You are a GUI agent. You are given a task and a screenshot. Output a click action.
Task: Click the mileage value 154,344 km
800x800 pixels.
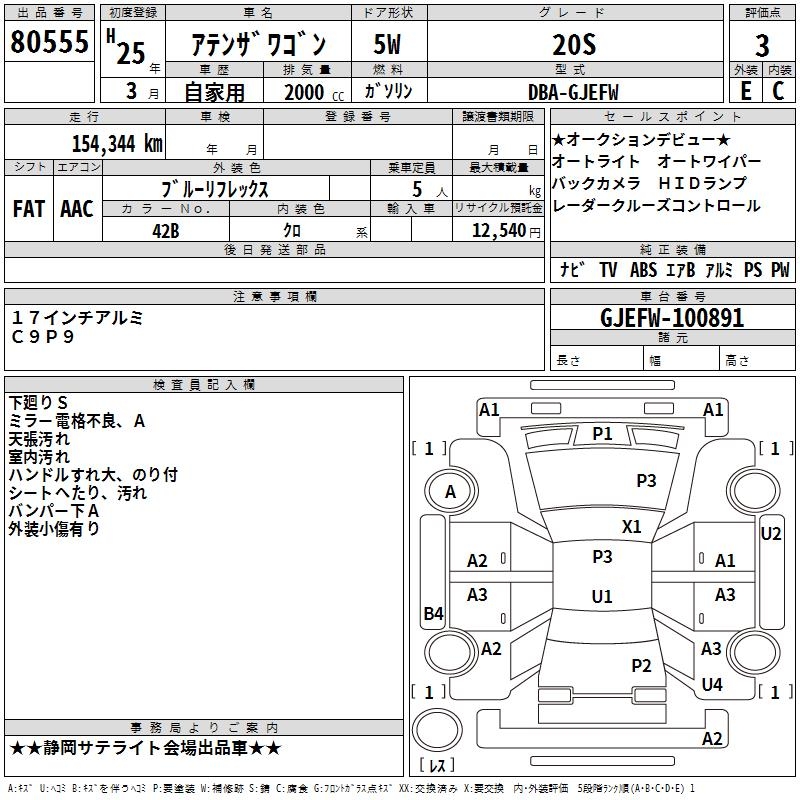(x=117, y=143)
